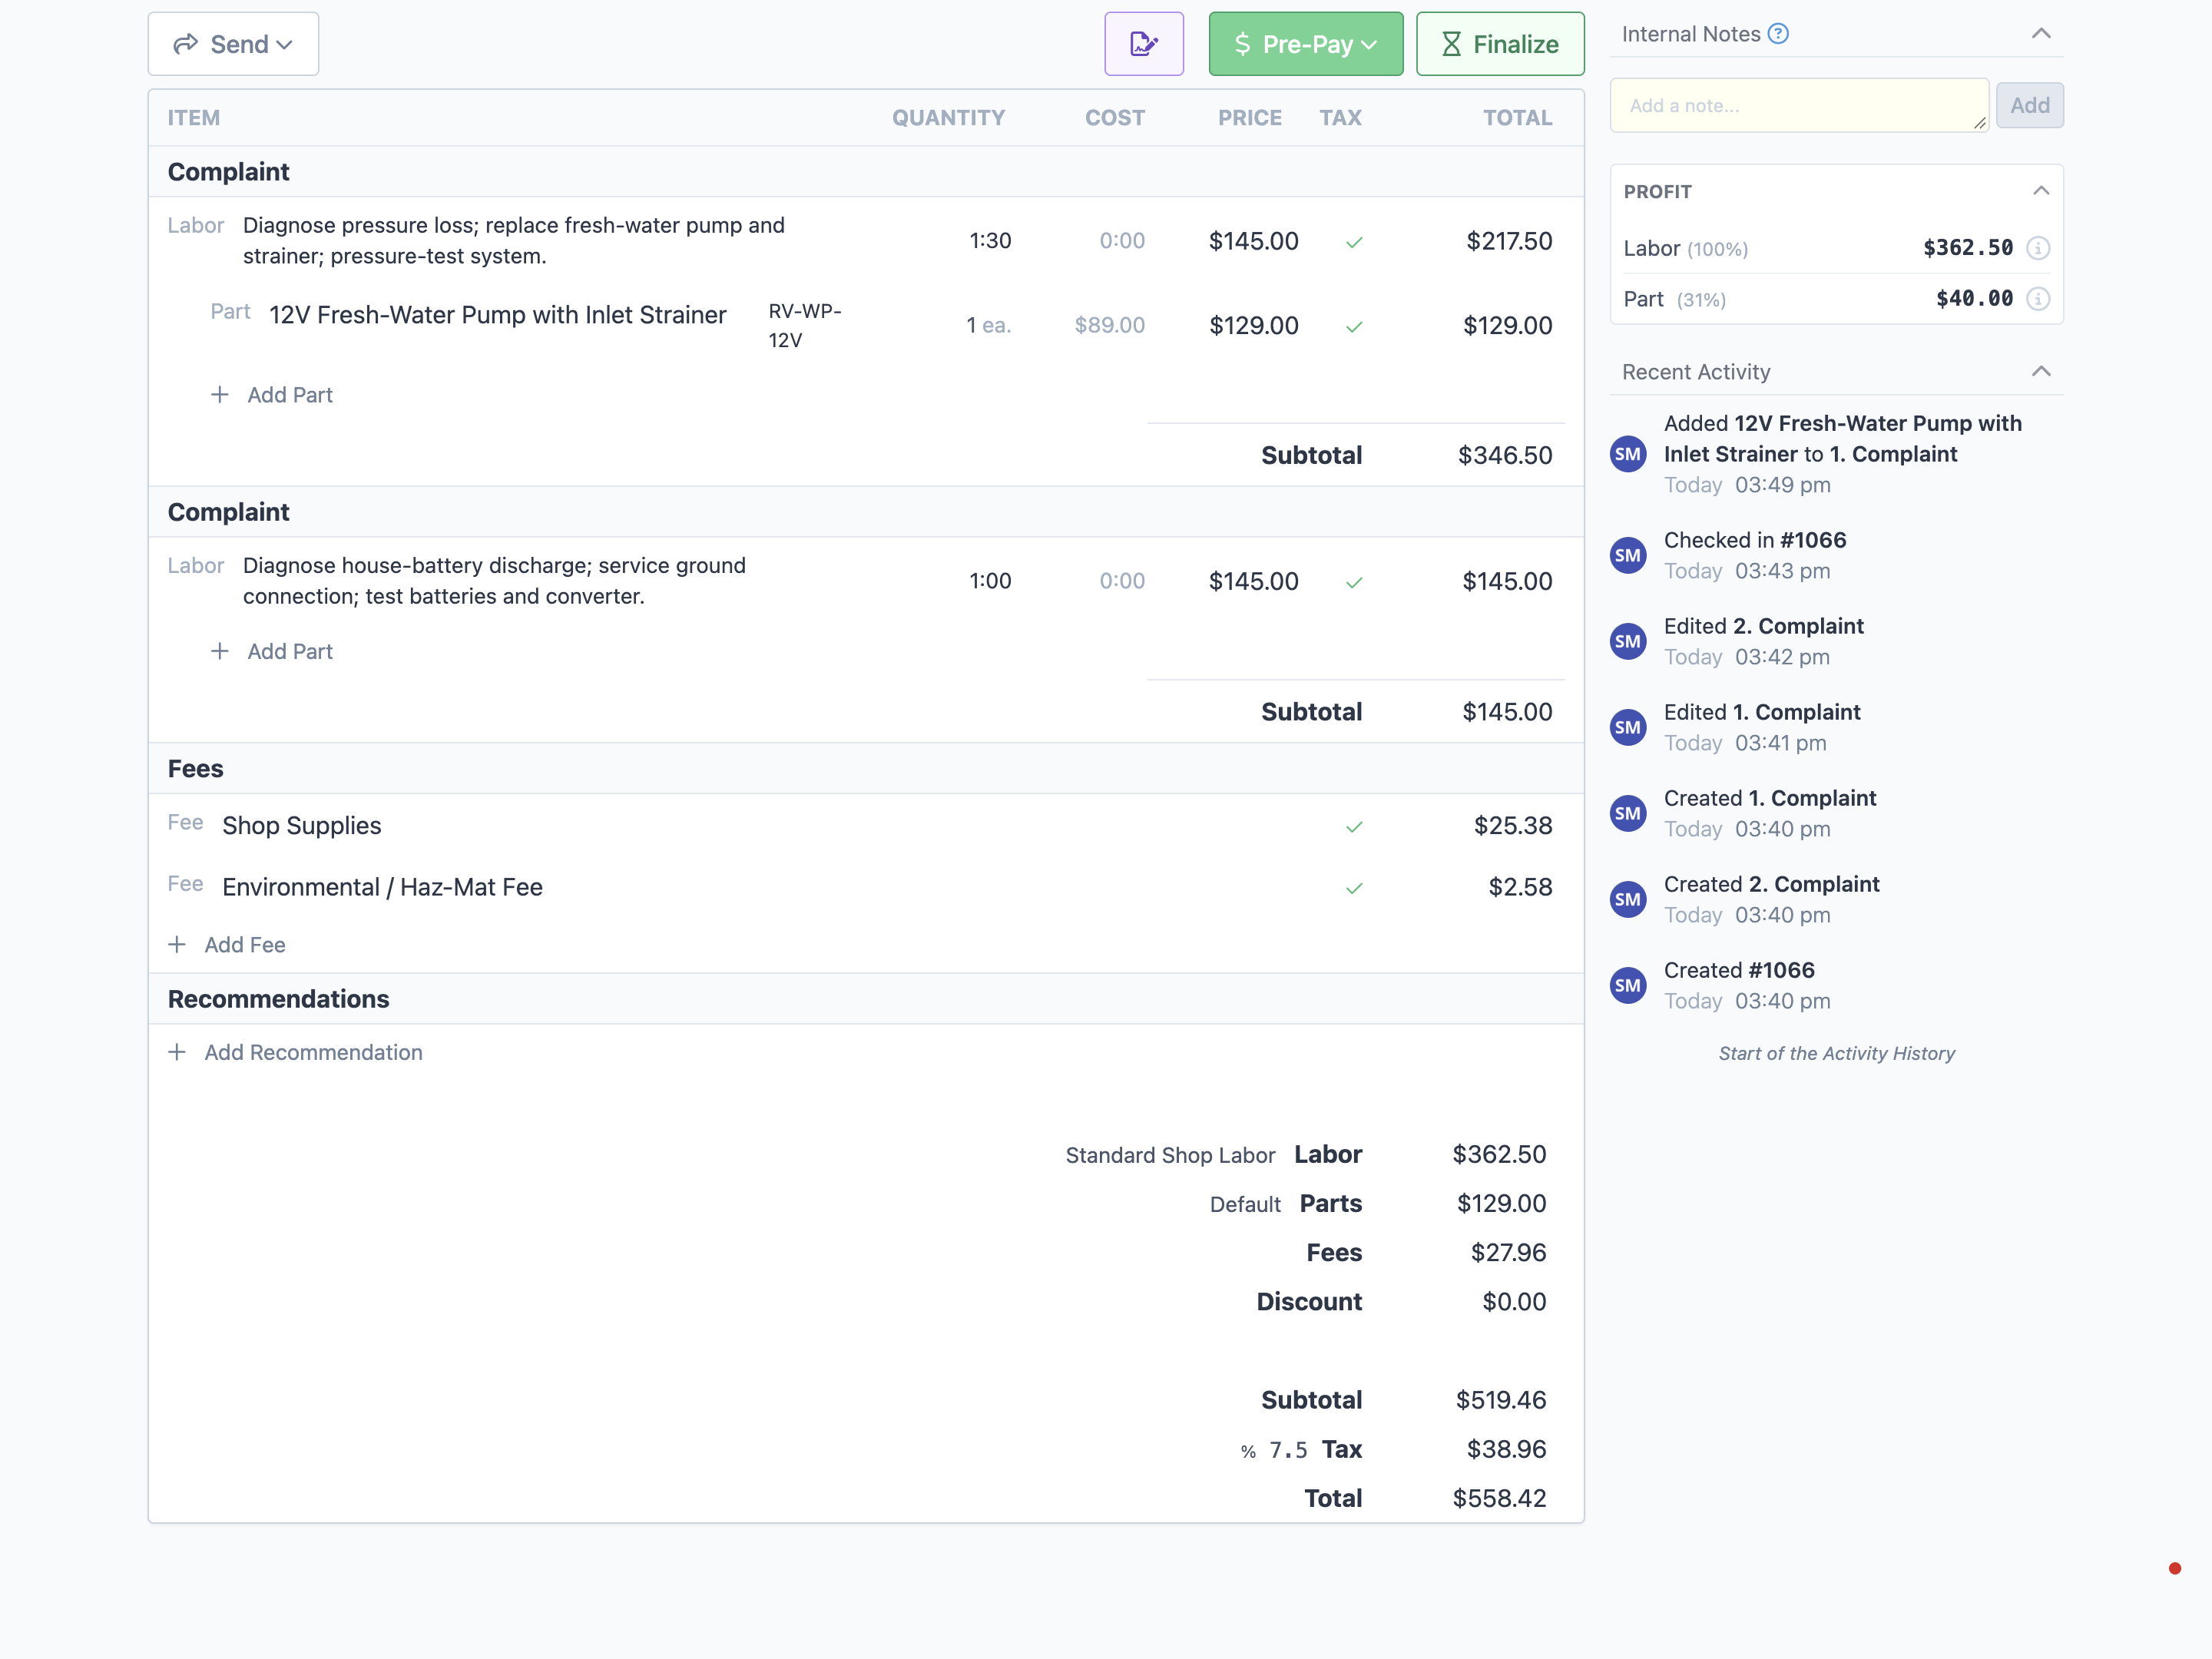Click the RV-WP-12V part number

805,325
